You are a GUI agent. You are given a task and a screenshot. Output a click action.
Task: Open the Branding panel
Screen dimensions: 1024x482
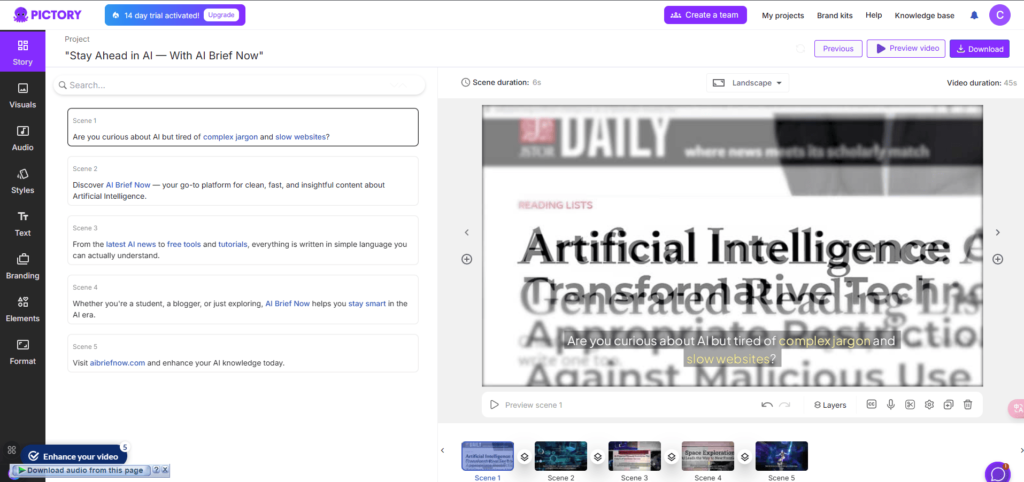click(x=23, y=266)
